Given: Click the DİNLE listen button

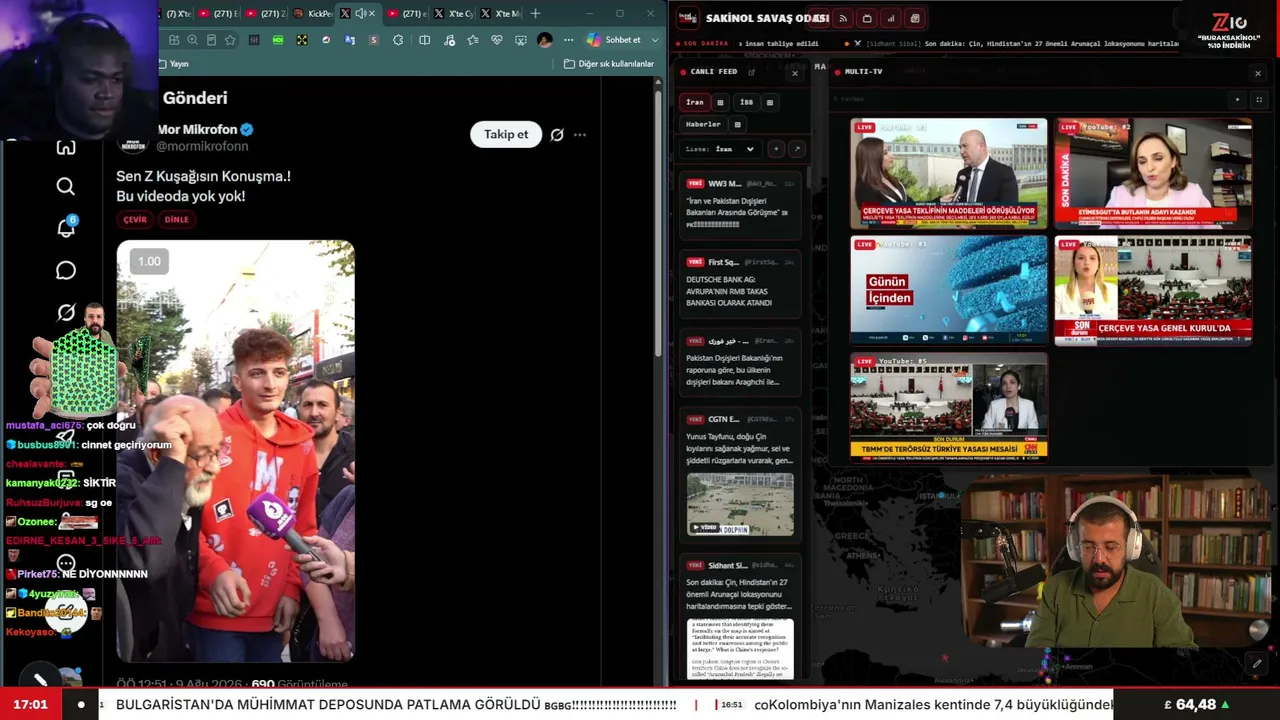Looking at the screenshot, I should [176, 220].
